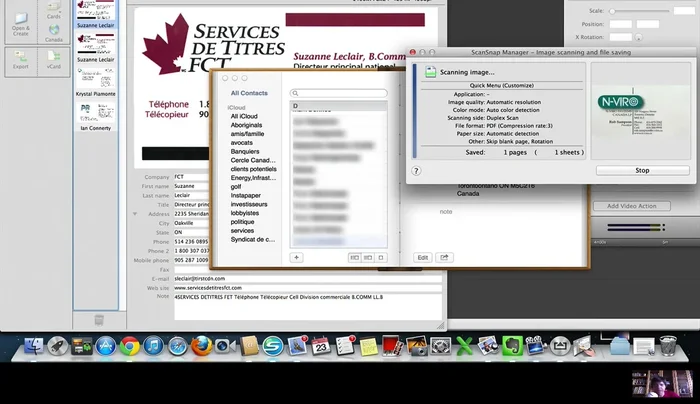Open the Contacts address book dock icon
The height and width of the screenshot is (404, 700).
[x=249, y=346]
